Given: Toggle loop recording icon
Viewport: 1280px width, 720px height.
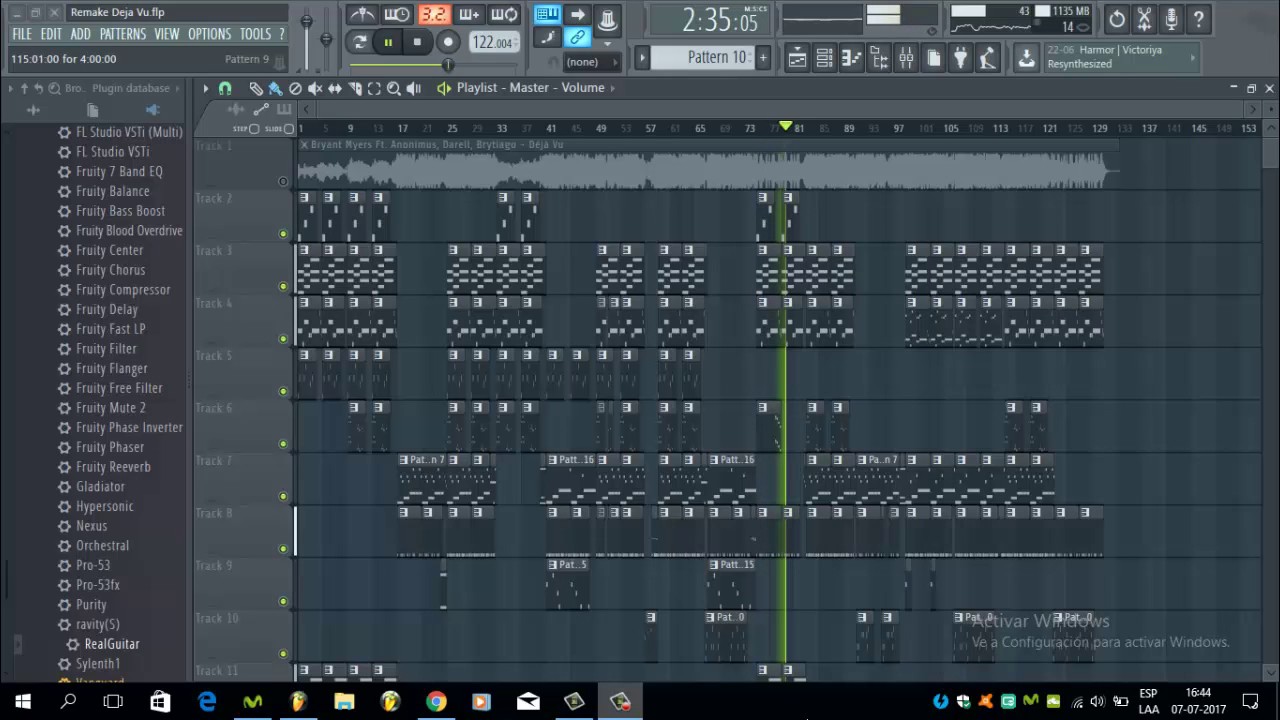Looking at the screenshot, I should click(x=505, y=15).
